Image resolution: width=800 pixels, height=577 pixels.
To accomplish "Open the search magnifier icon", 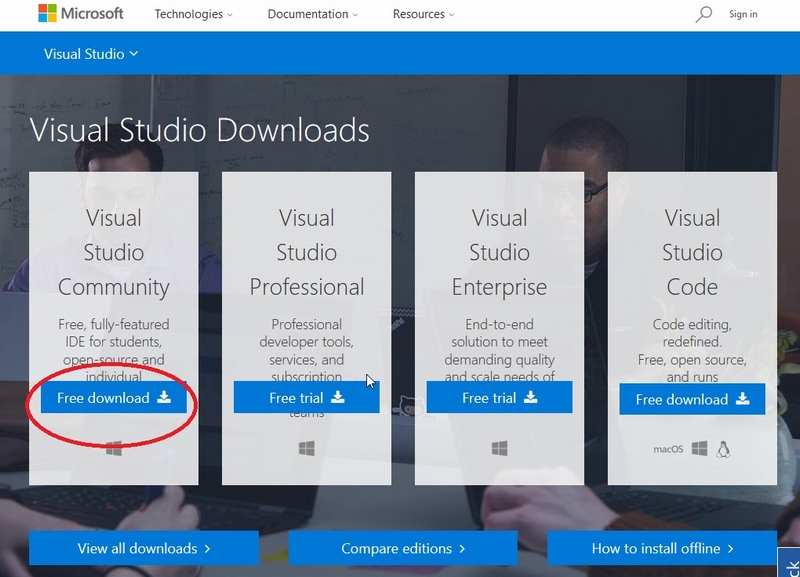I will coord(704,14).
